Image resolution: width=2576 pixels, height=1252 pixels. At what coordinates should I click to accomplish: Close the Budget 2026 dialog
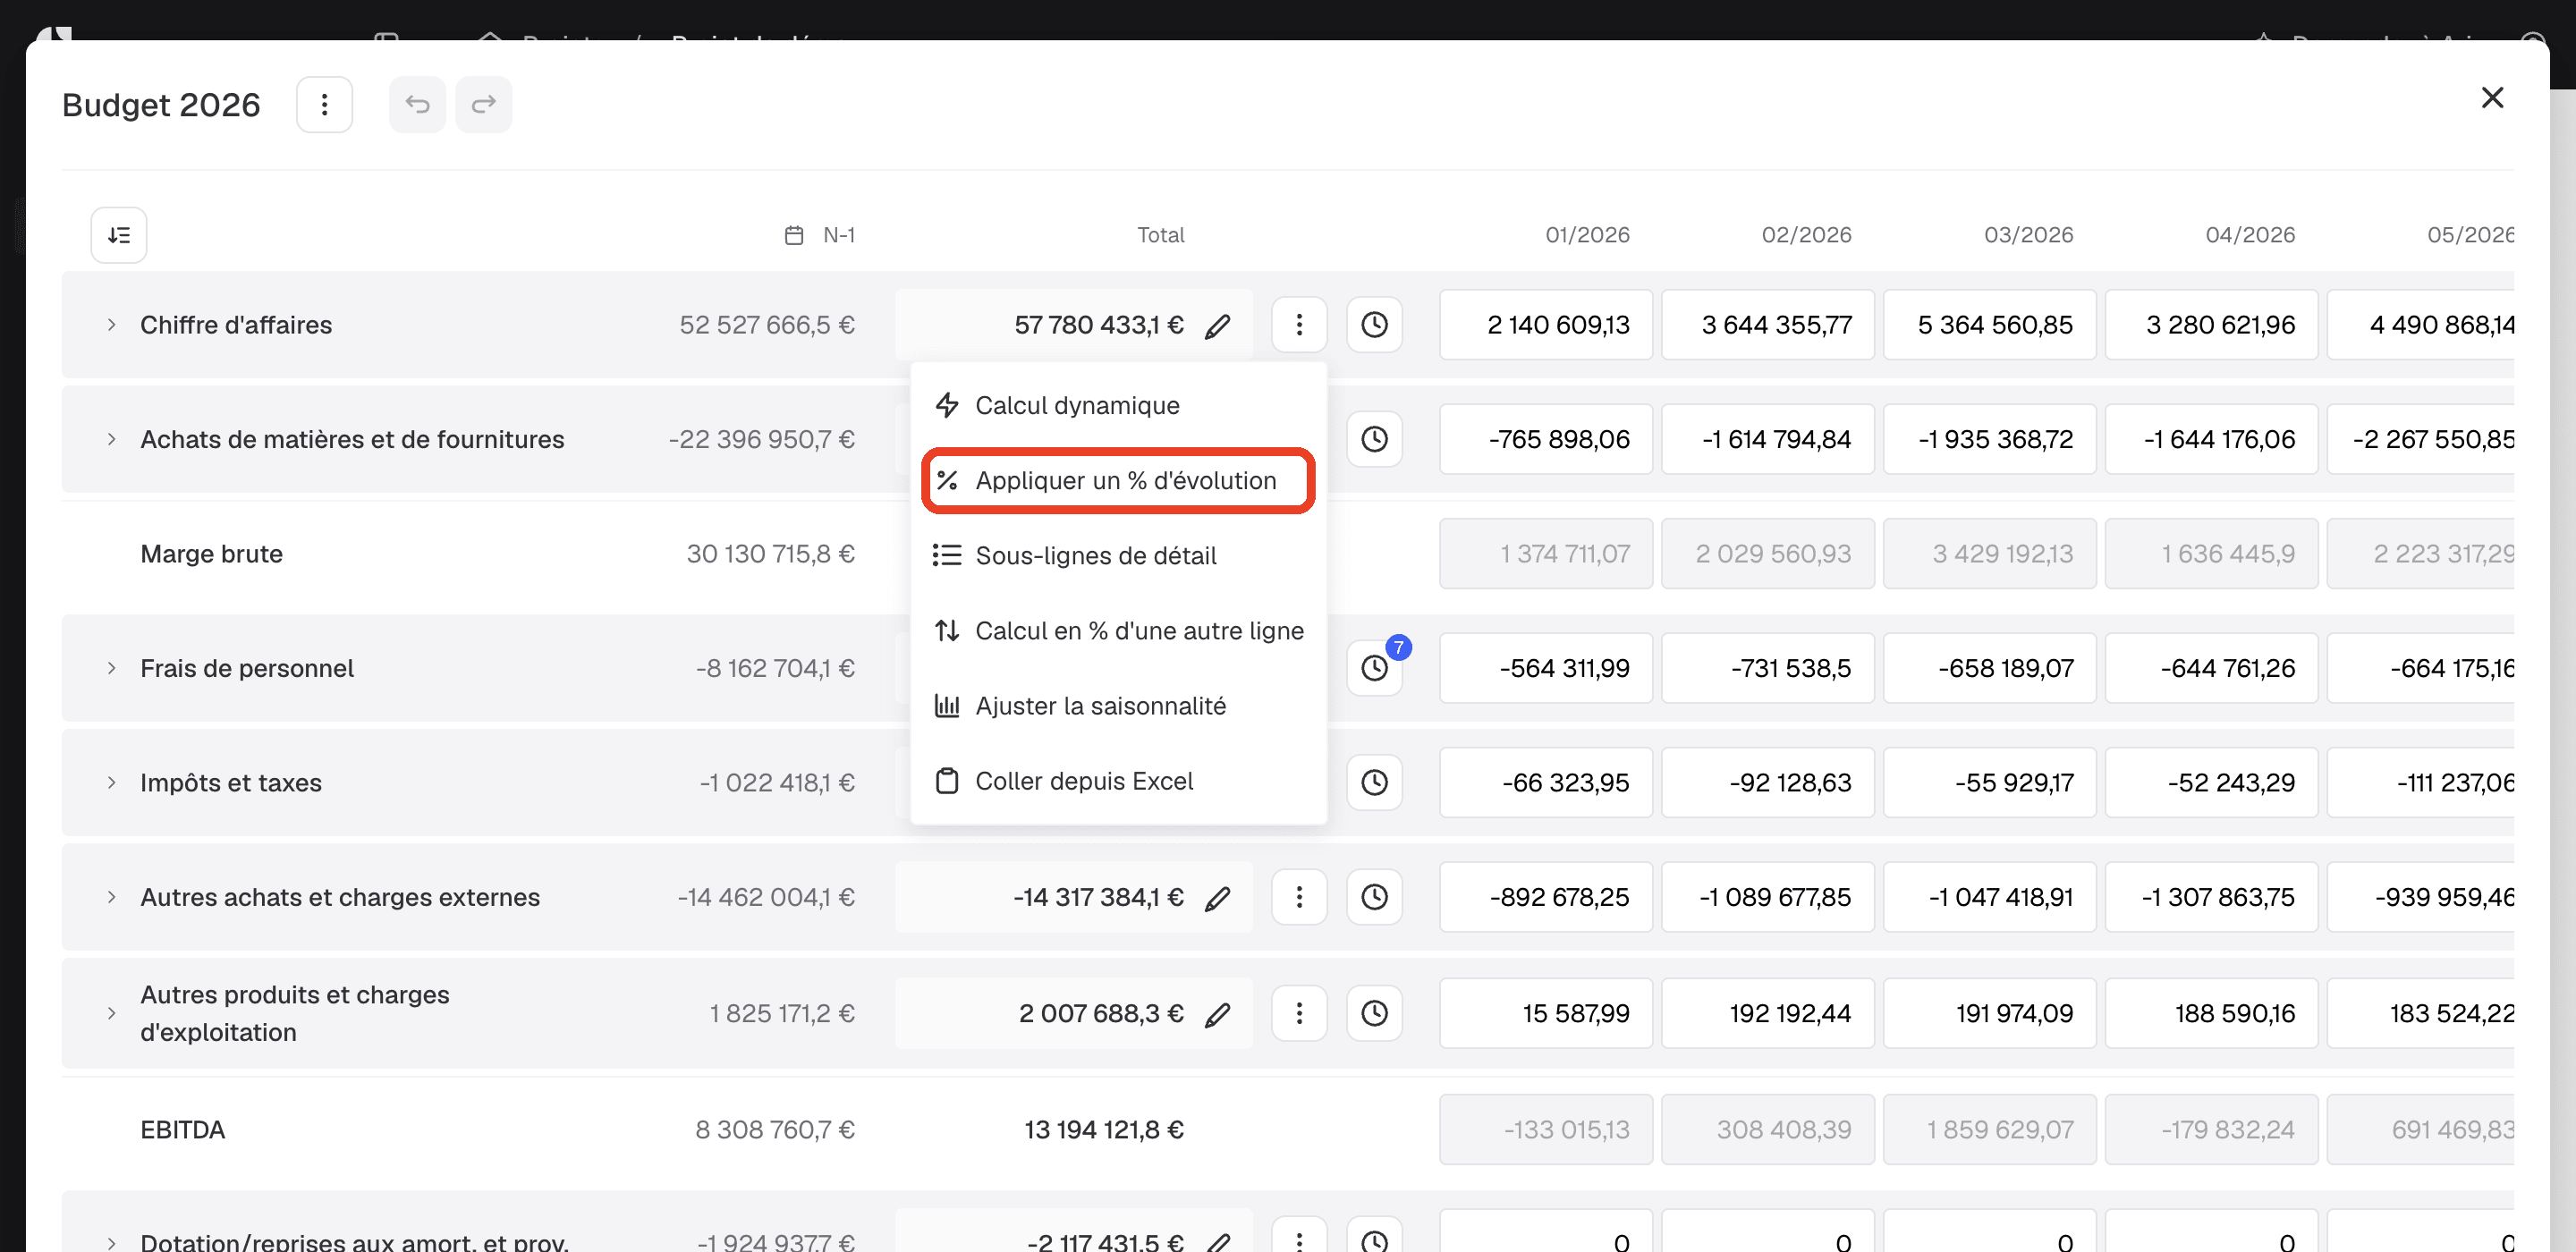pyautogui.click(x=2492, y=98)
